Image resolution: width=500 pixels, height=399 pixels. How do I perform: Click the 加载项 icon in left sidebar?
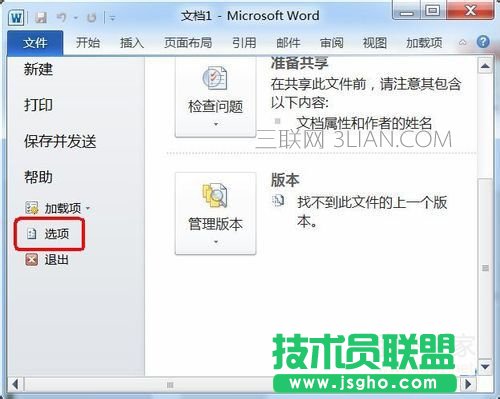(32, 208)
